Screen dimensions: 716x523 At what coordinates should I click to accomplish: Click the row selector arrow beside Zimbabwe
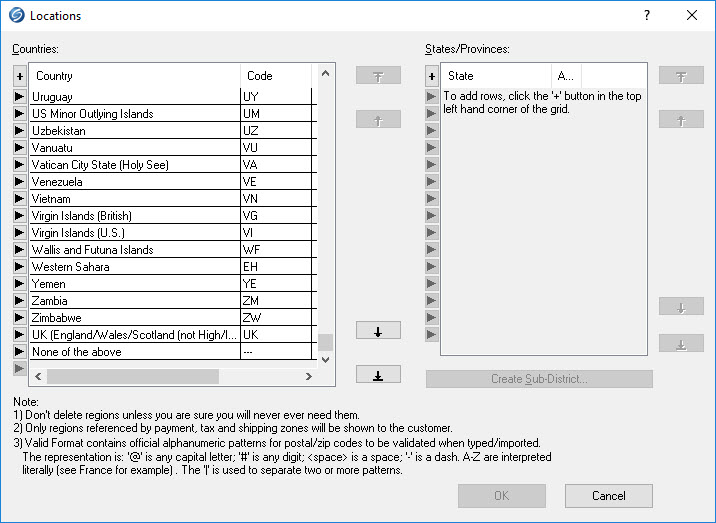click(19, 318)
